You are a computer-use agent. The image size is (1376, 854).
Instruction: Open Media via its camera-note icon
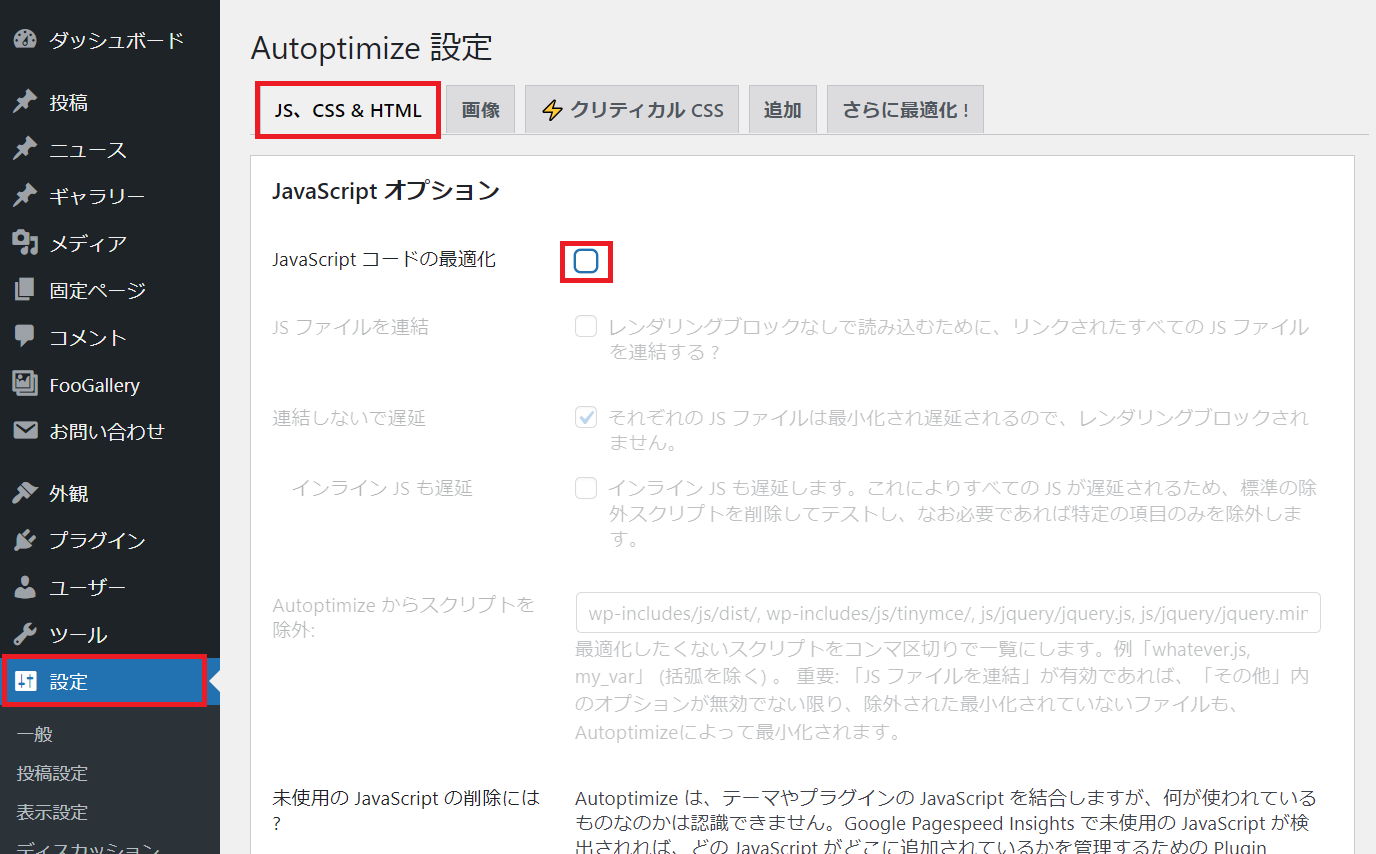pyautogui.click(x=25, y=243)
